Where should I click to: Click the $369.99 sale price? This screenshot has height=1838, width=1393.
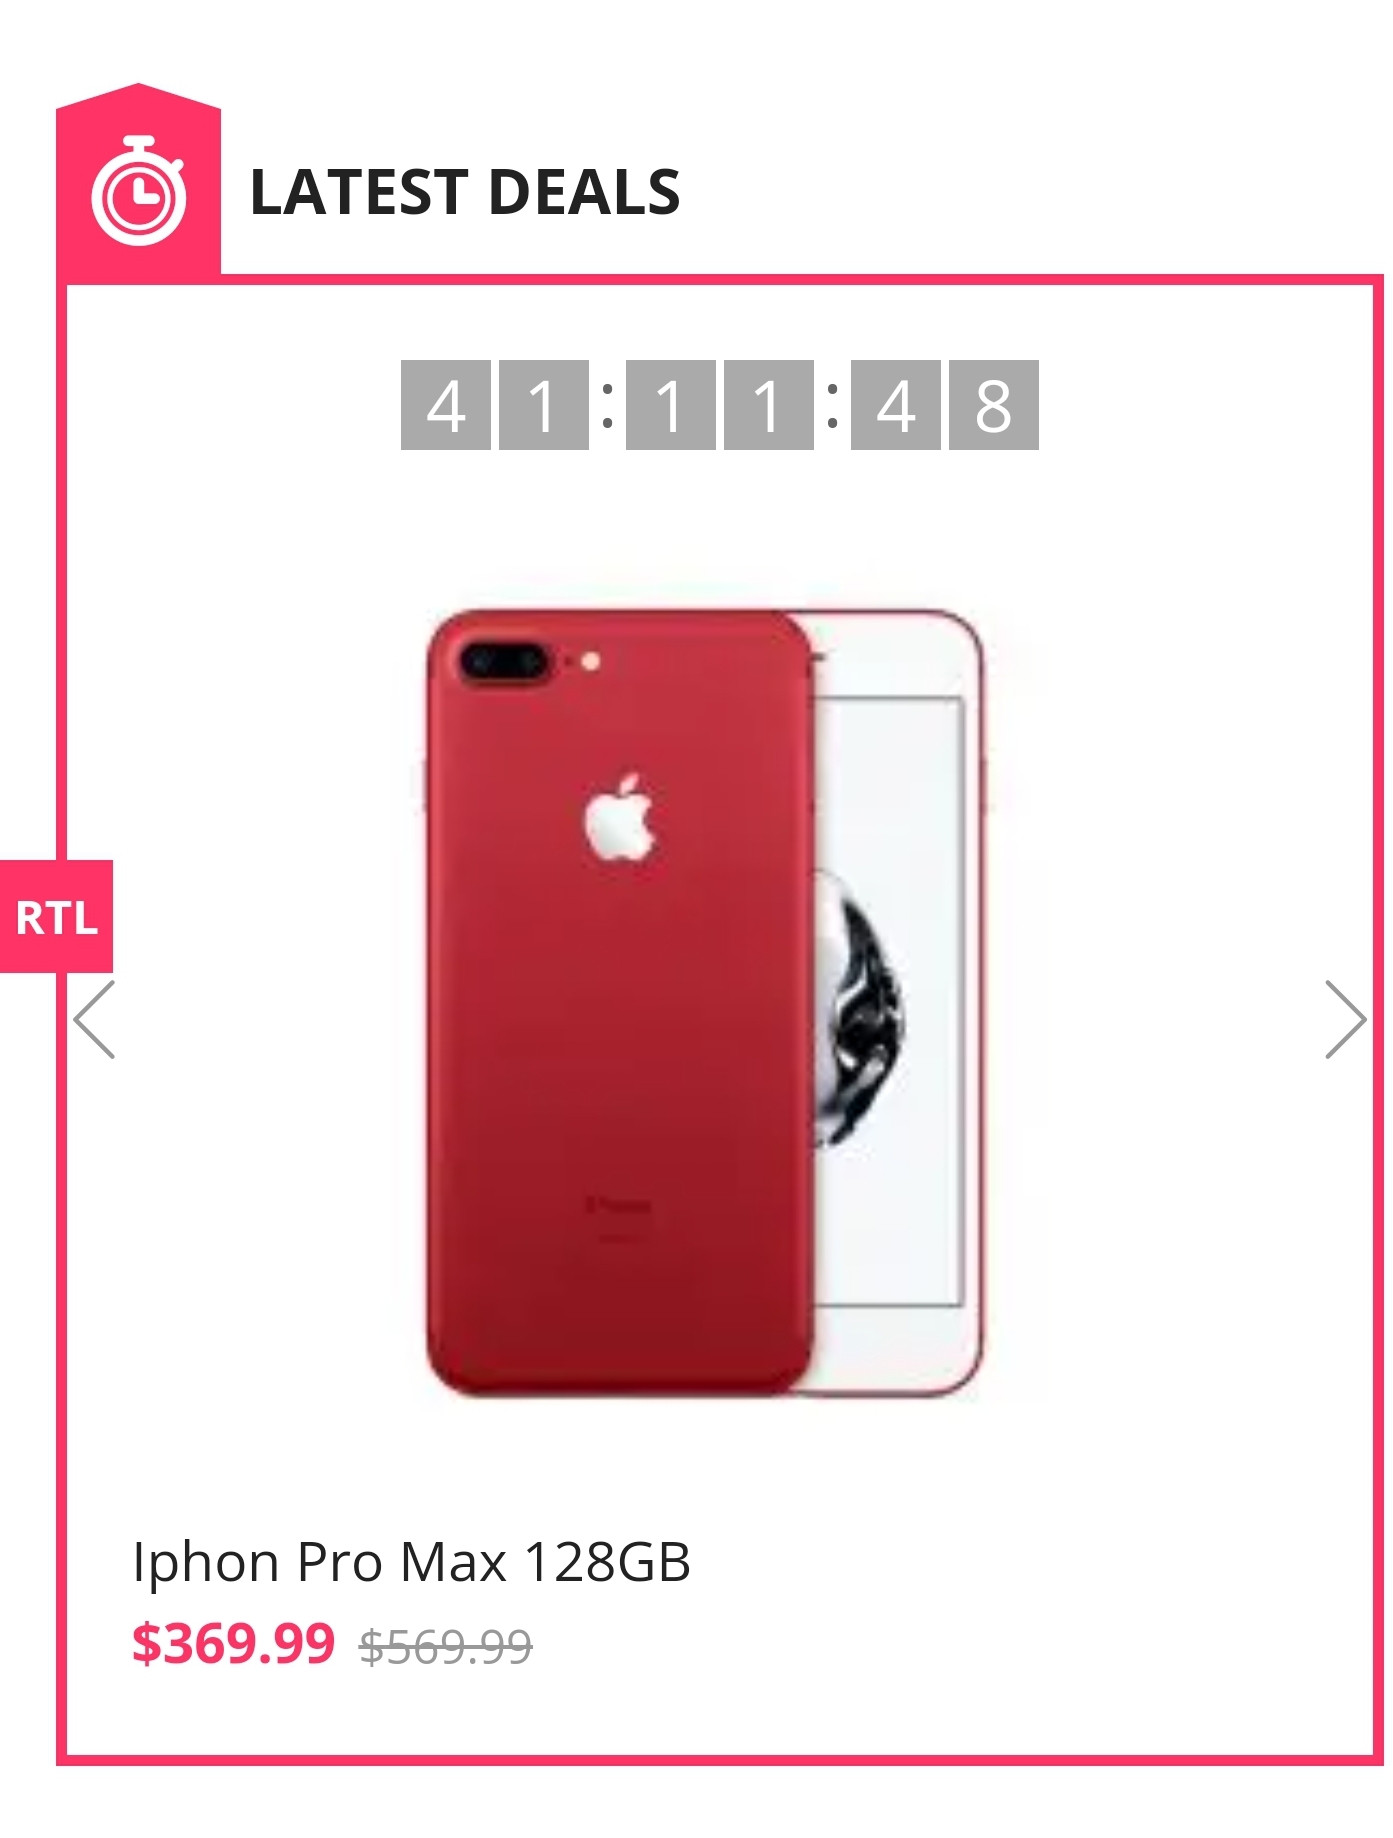pos(233,1643)
